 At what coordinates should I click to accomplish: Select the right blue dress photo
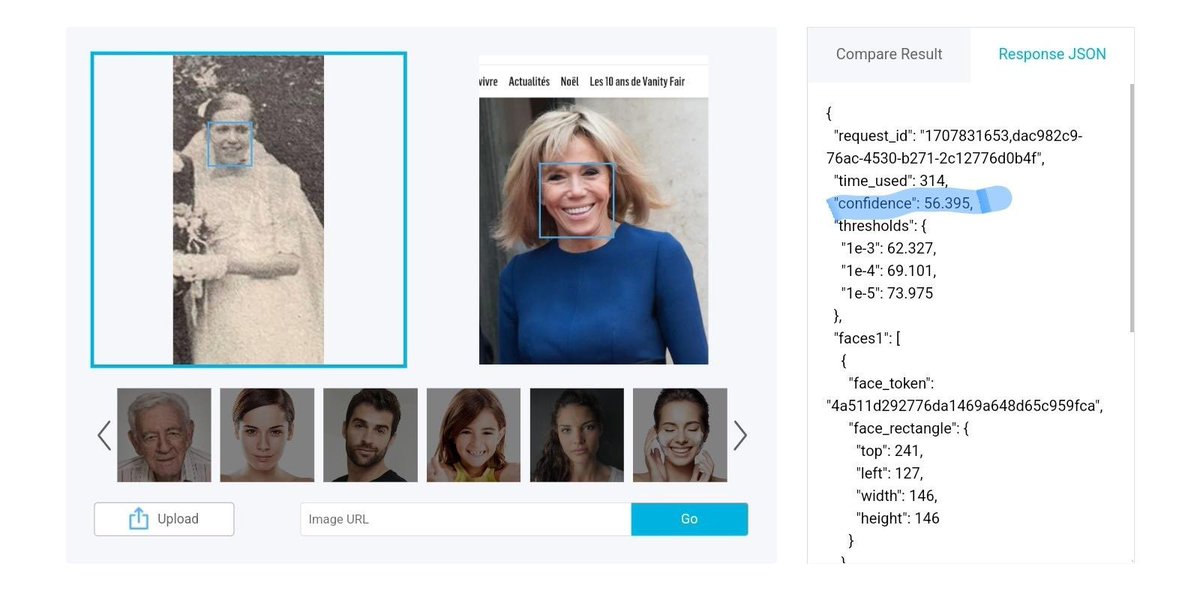[594, 210]
